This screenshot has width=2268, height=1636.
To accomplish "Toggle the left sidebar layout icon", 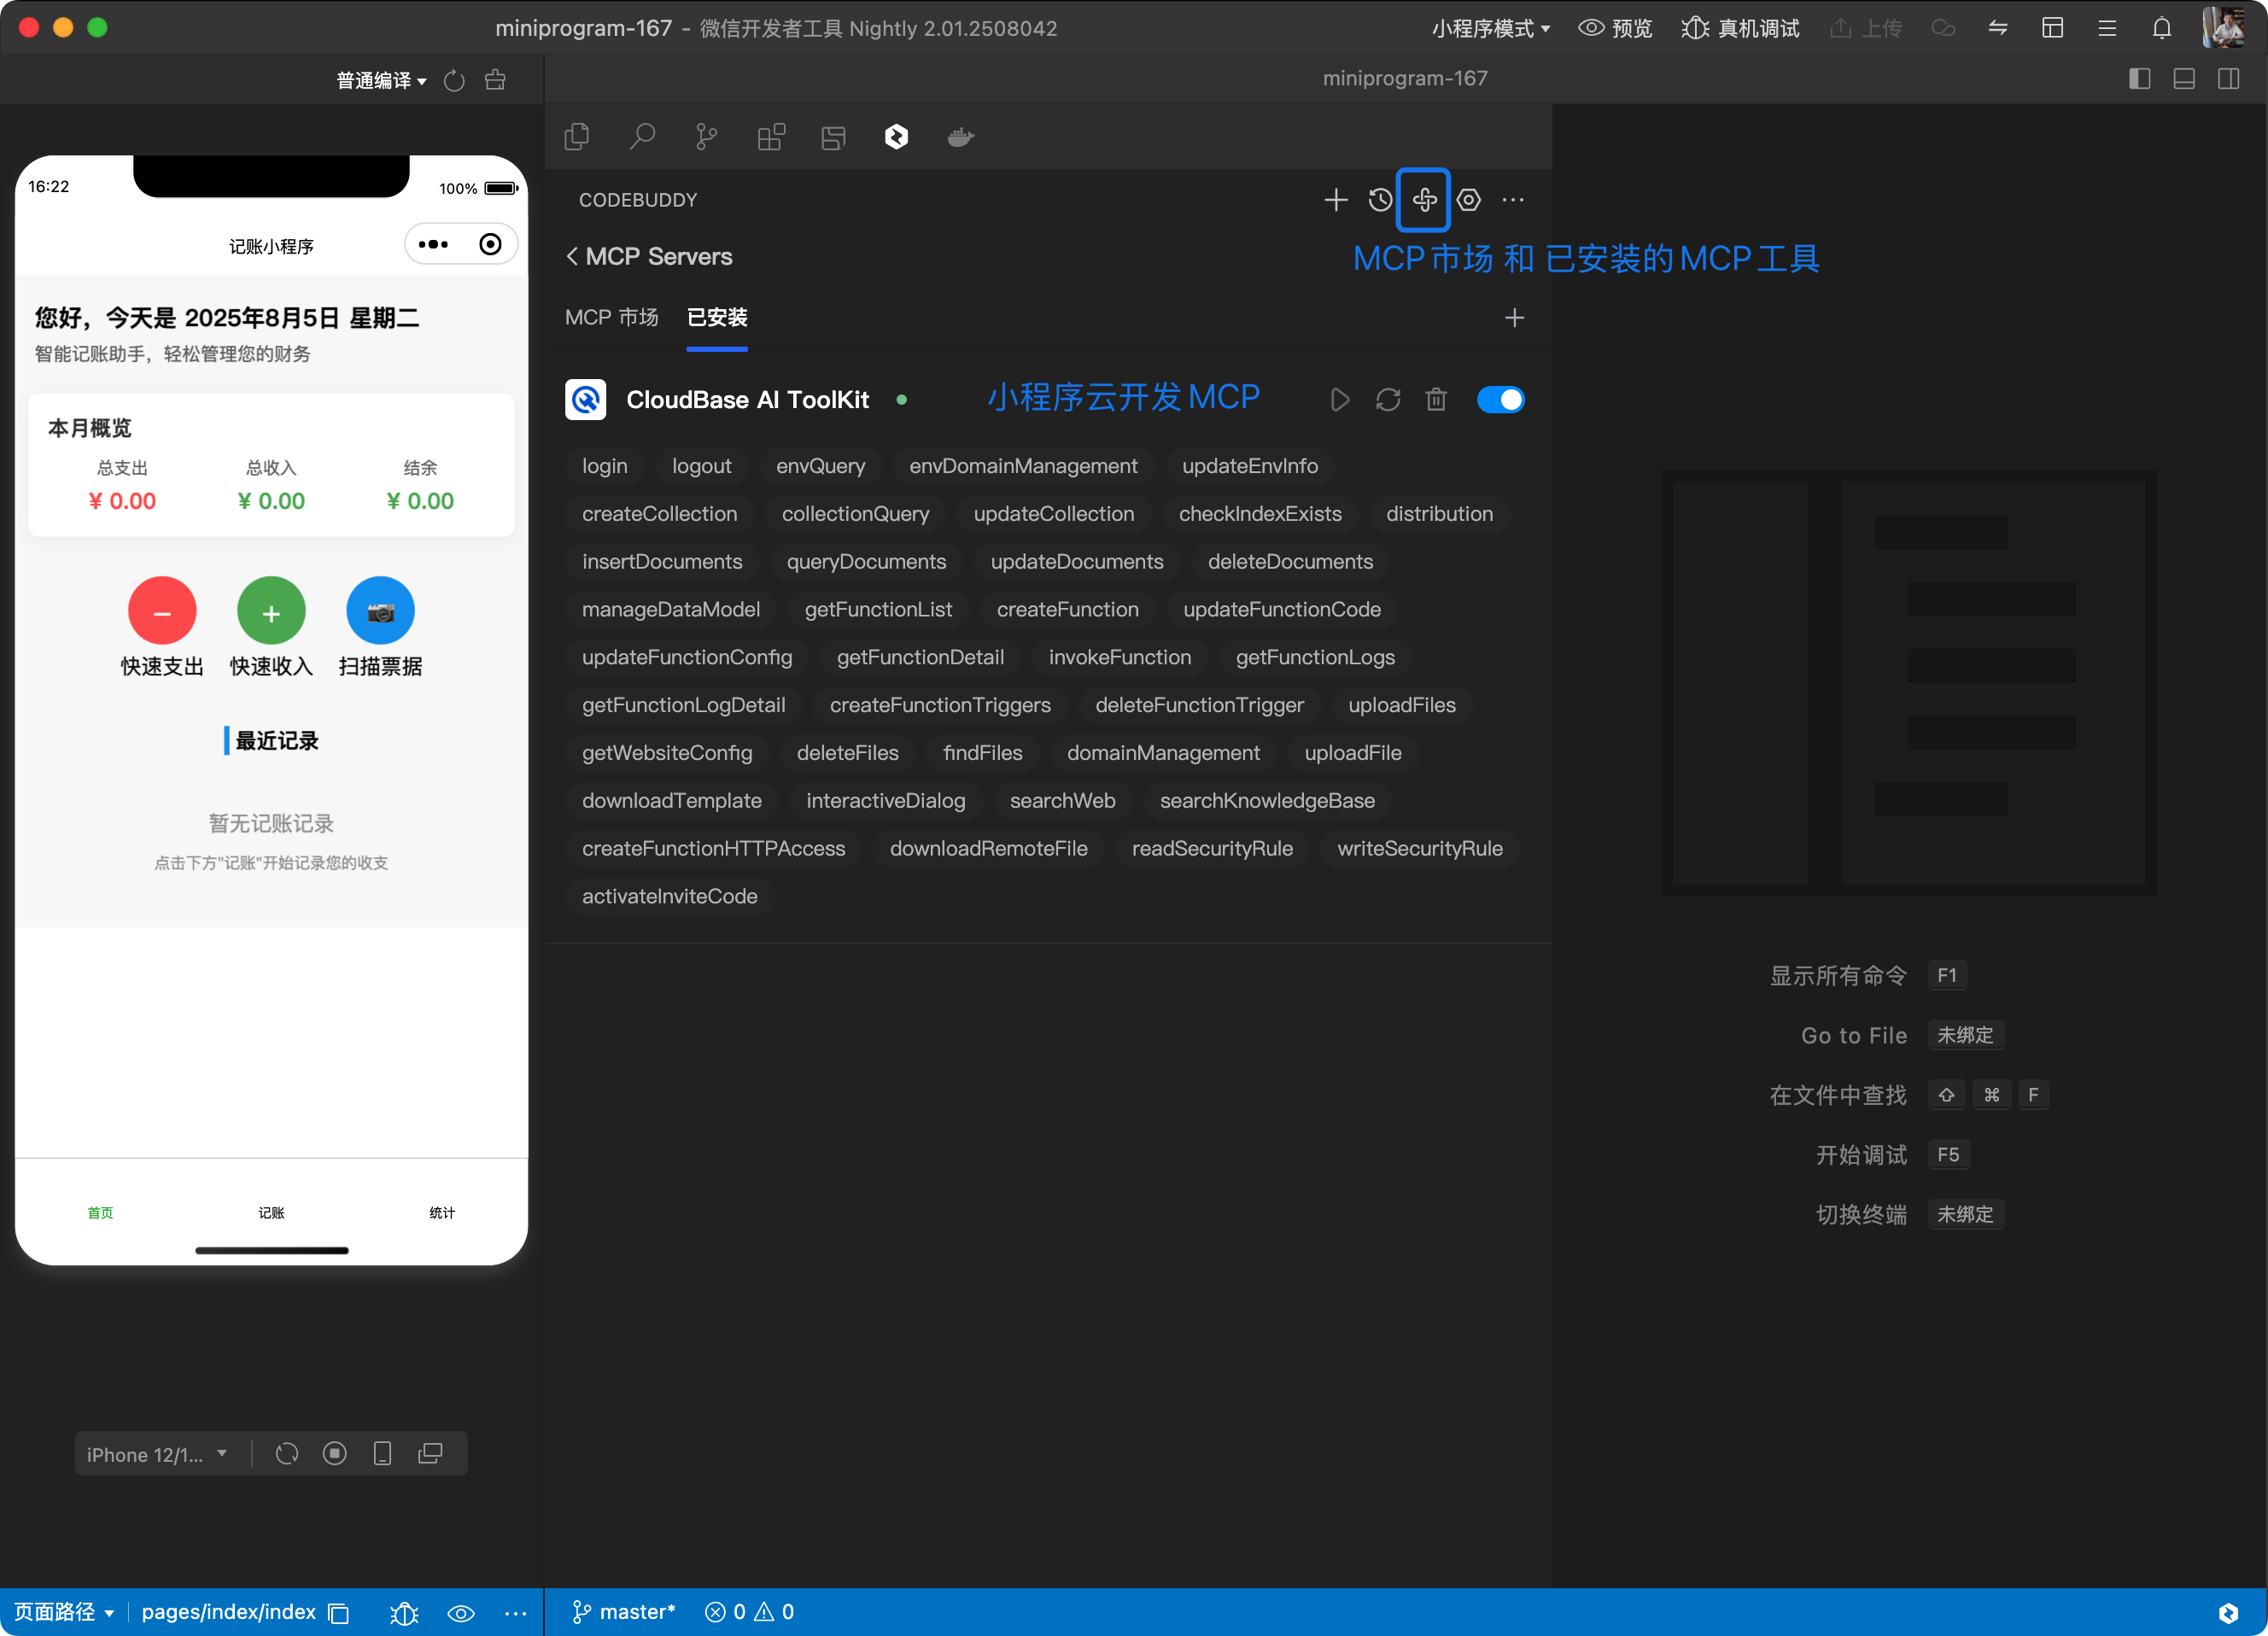I will (x=2139, y=79).
